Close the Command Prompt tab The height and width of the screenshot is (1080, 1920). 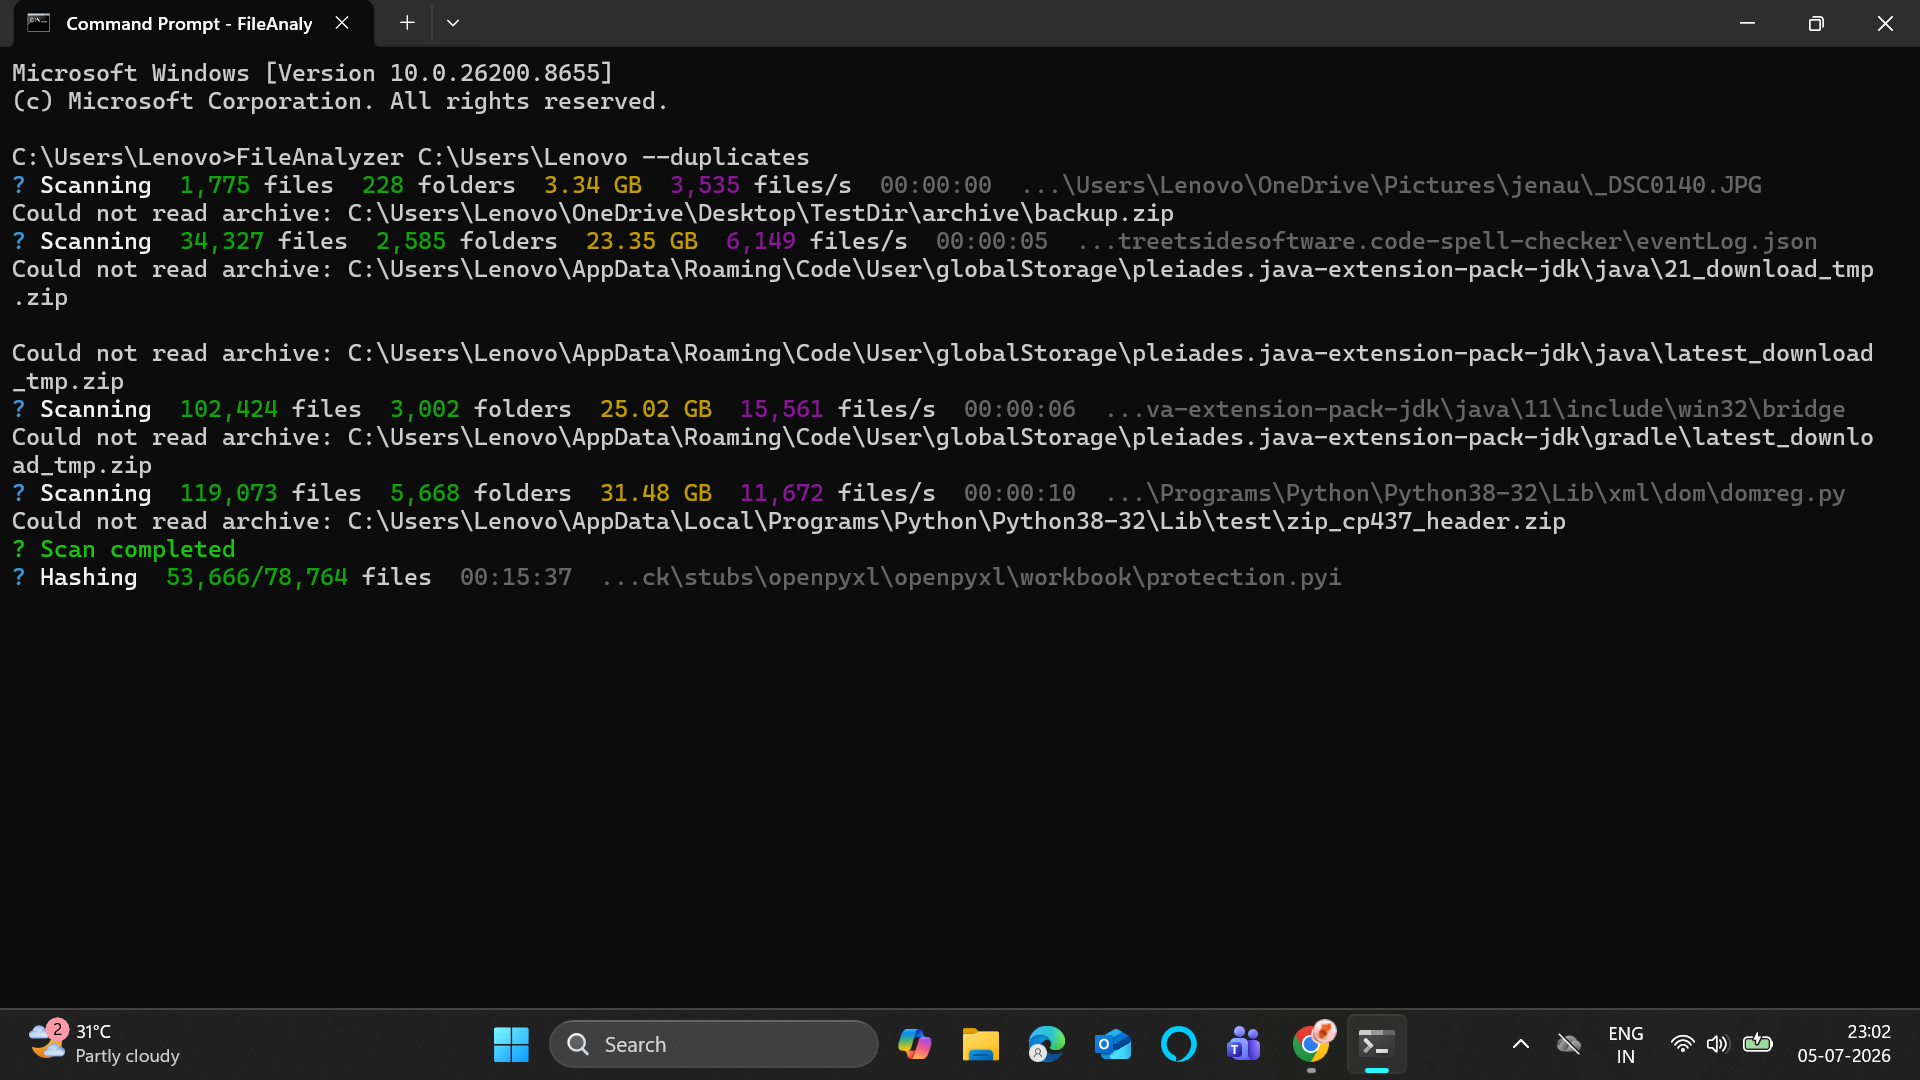(x=342, y=23)
